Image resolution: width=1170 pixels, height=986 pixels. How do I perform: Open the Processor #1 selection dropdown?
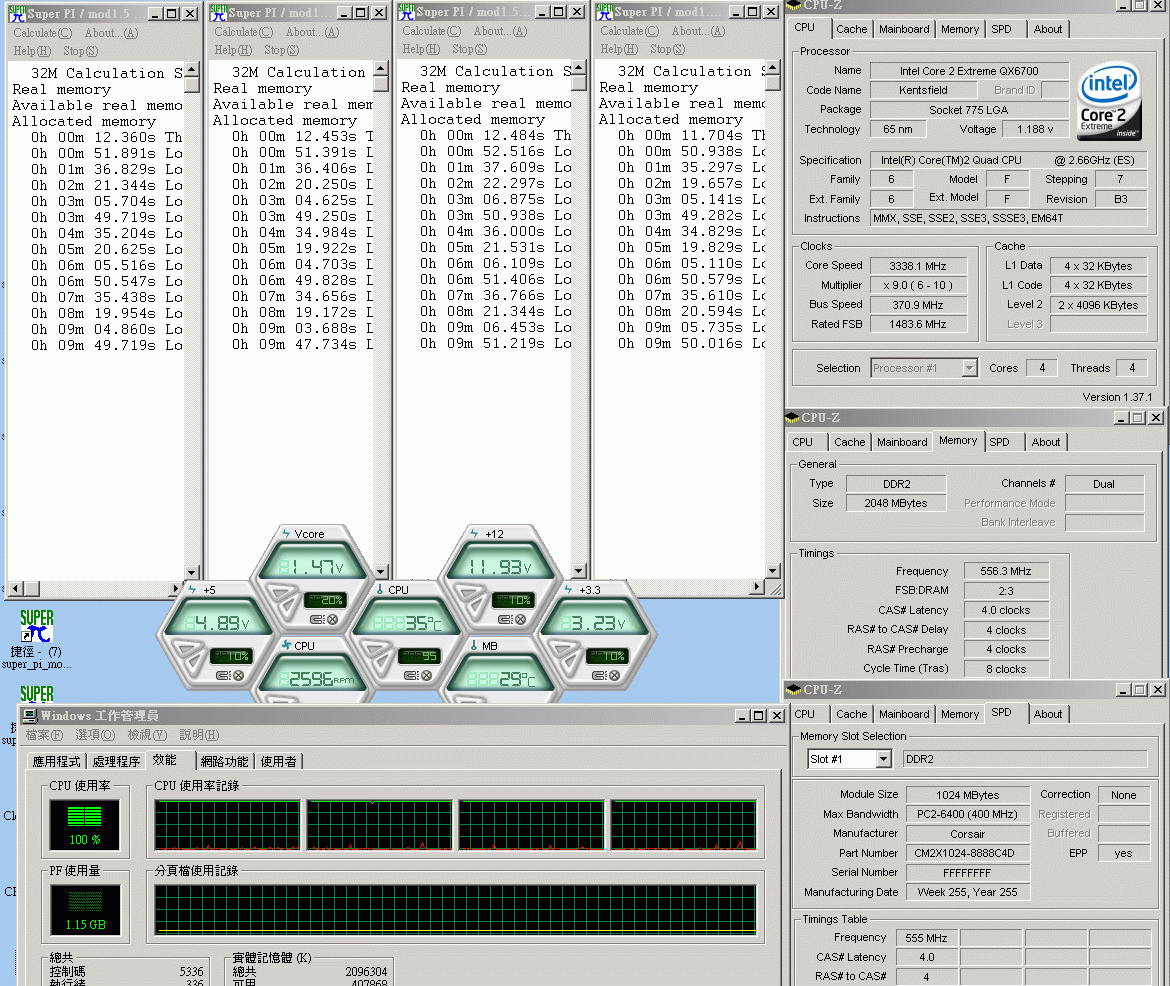tap(969, 368)
